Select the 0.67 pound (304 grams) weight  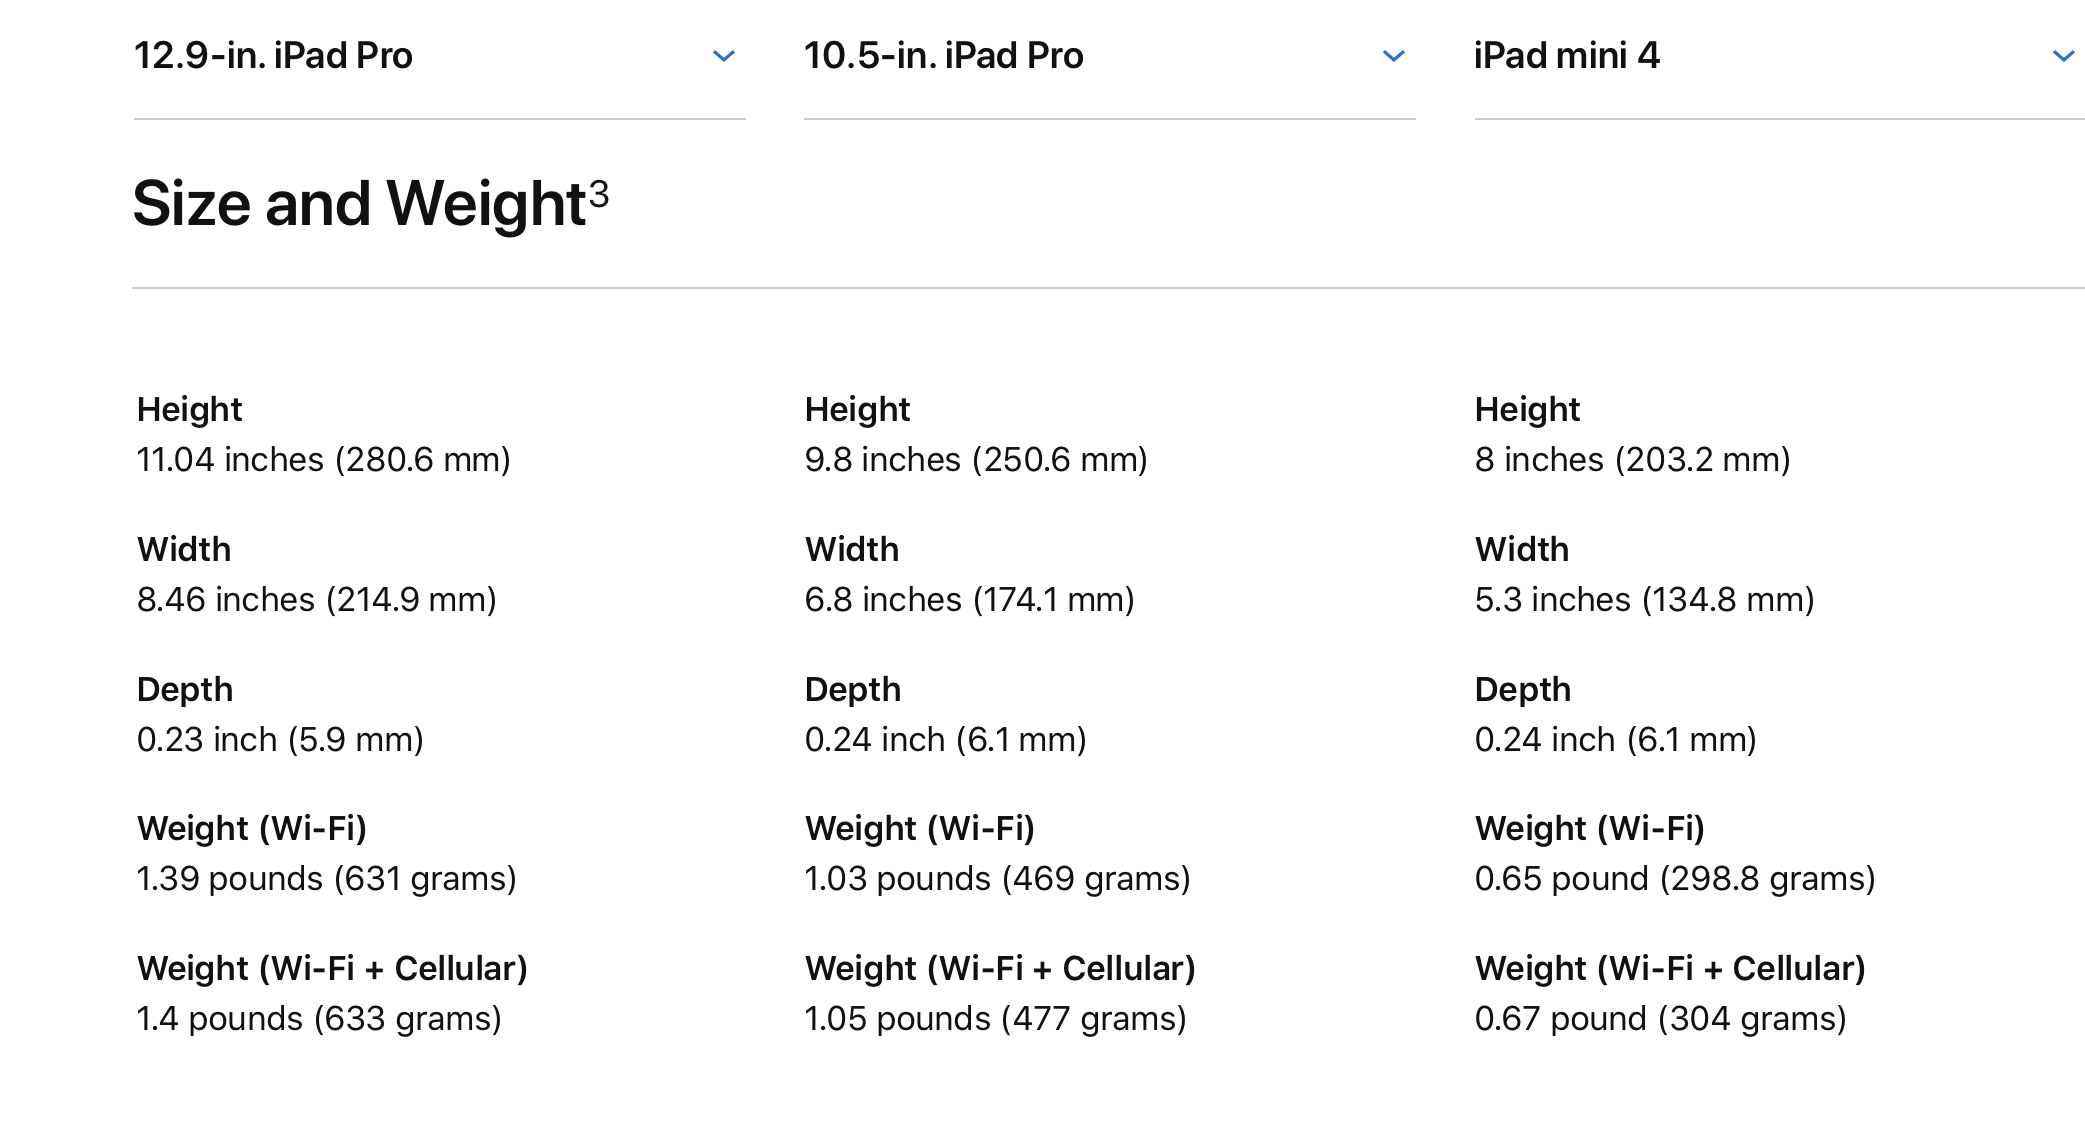(1660, 1019)
